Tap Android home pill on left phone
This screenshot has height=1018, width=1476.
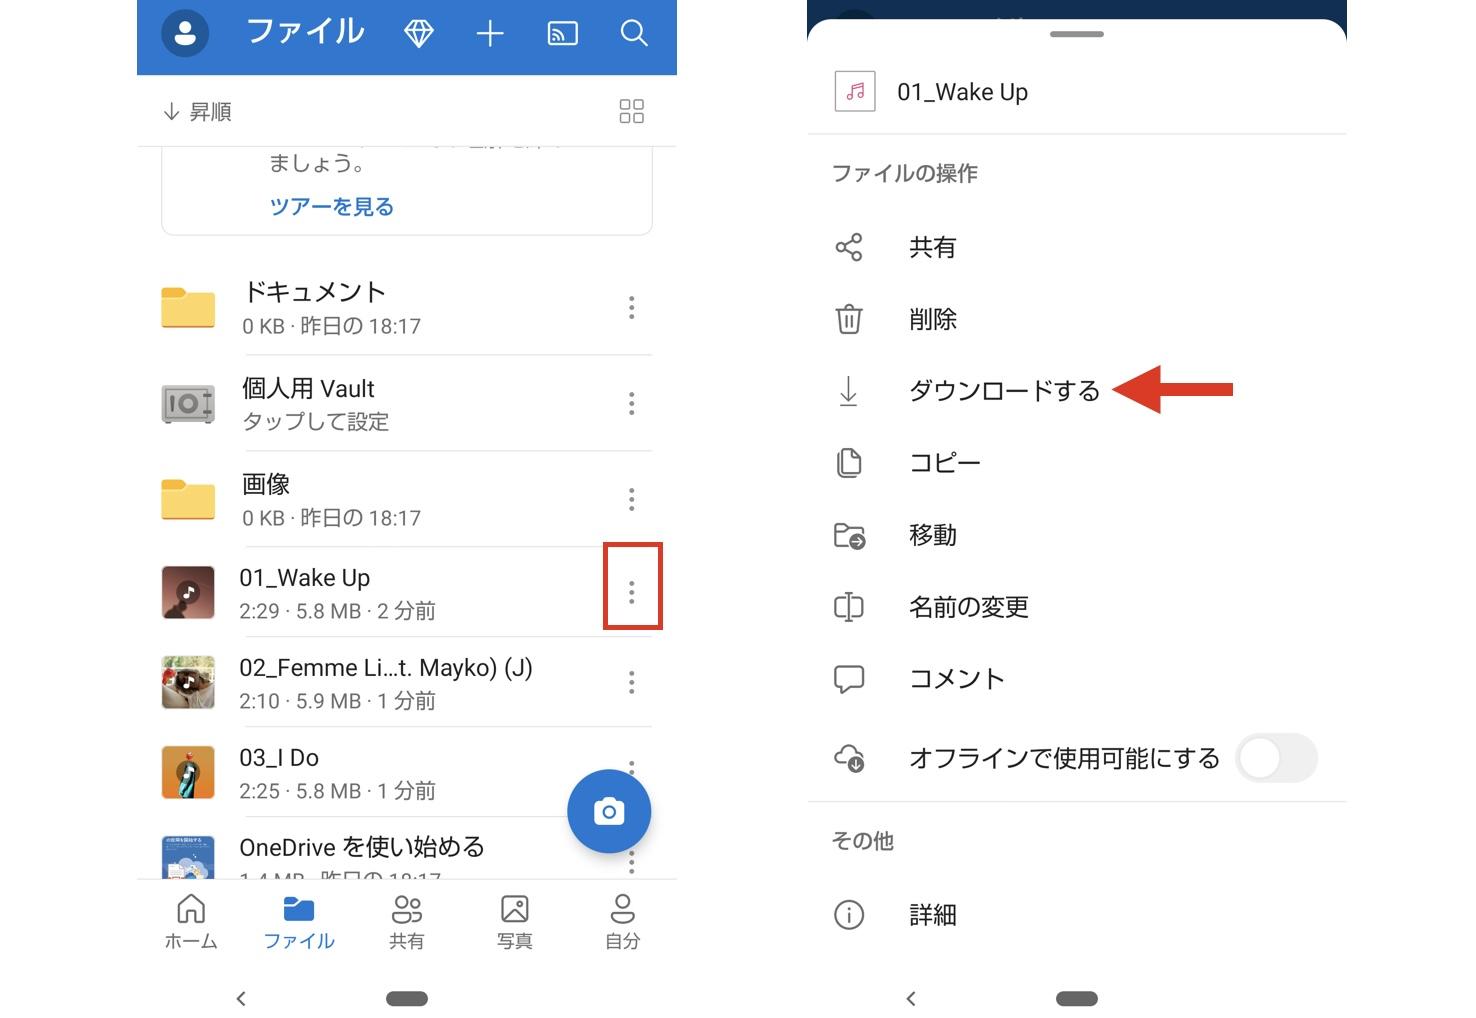coord(407,998)
